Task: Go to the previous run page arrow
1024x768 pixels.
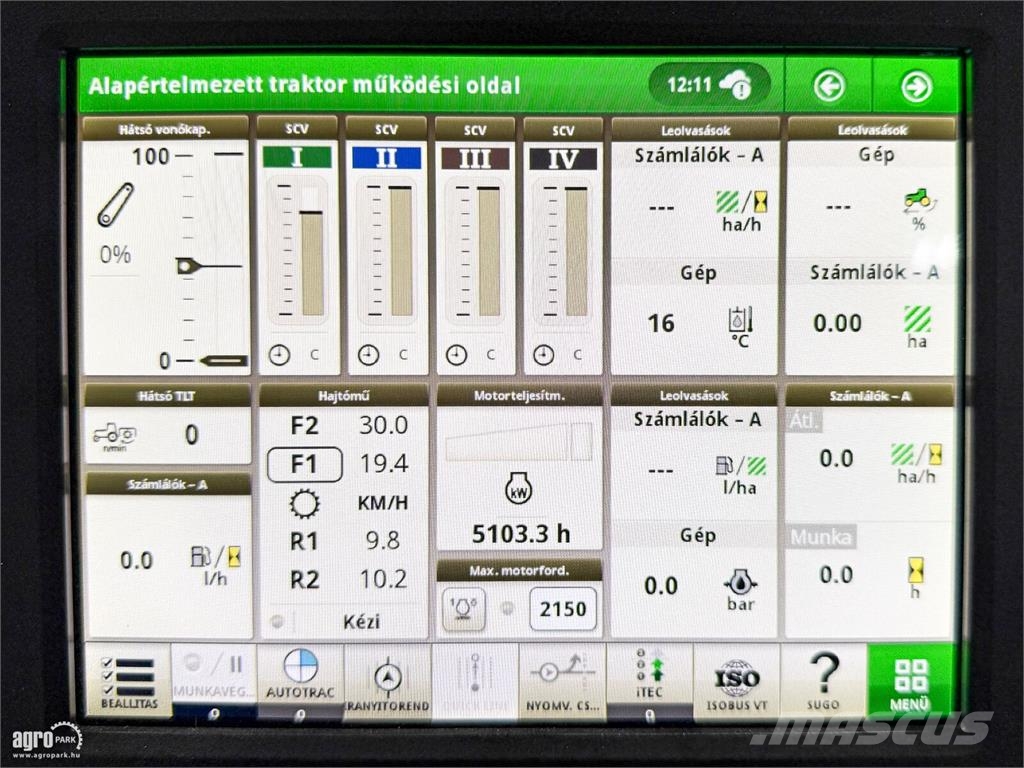Action: 829,86
